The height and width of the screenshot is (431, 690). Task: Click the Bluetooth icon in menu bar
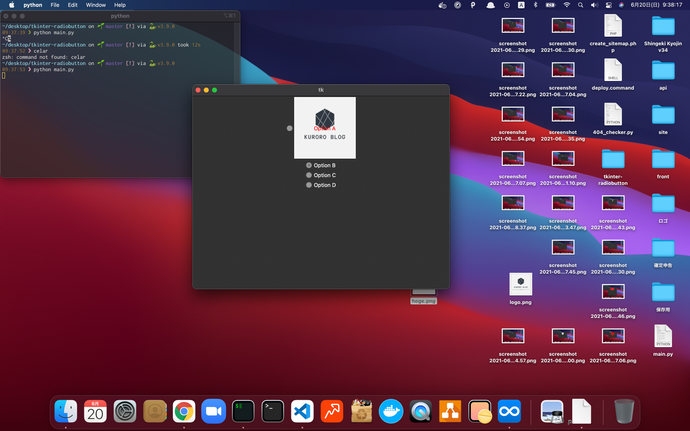point(536,5)
